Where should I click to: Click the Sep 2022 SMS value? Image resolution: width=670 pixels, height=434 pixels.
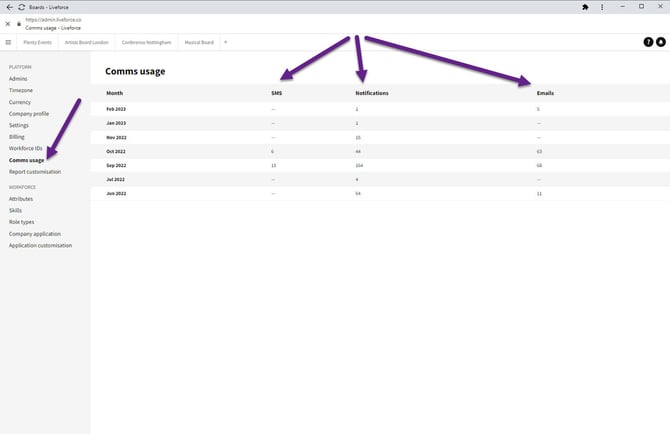coord(273,165)
